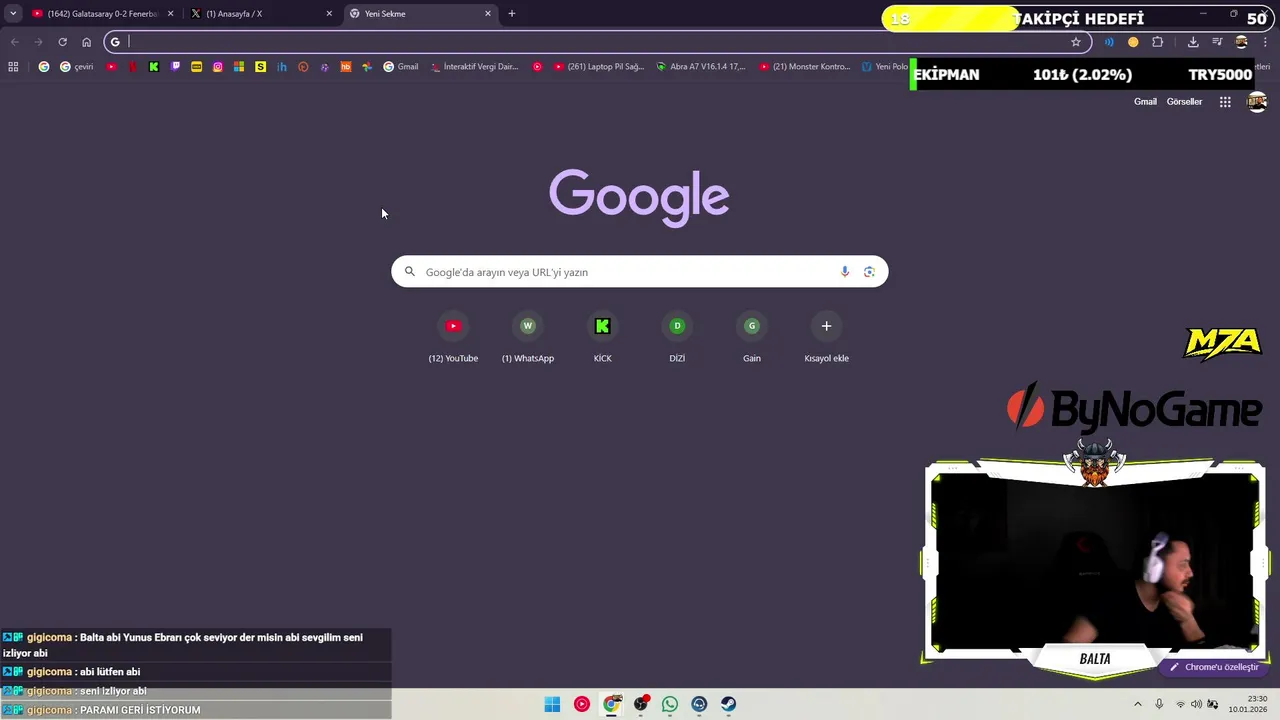
Task: Click the Gmail link on Google page
Action: click(1145, 102)
